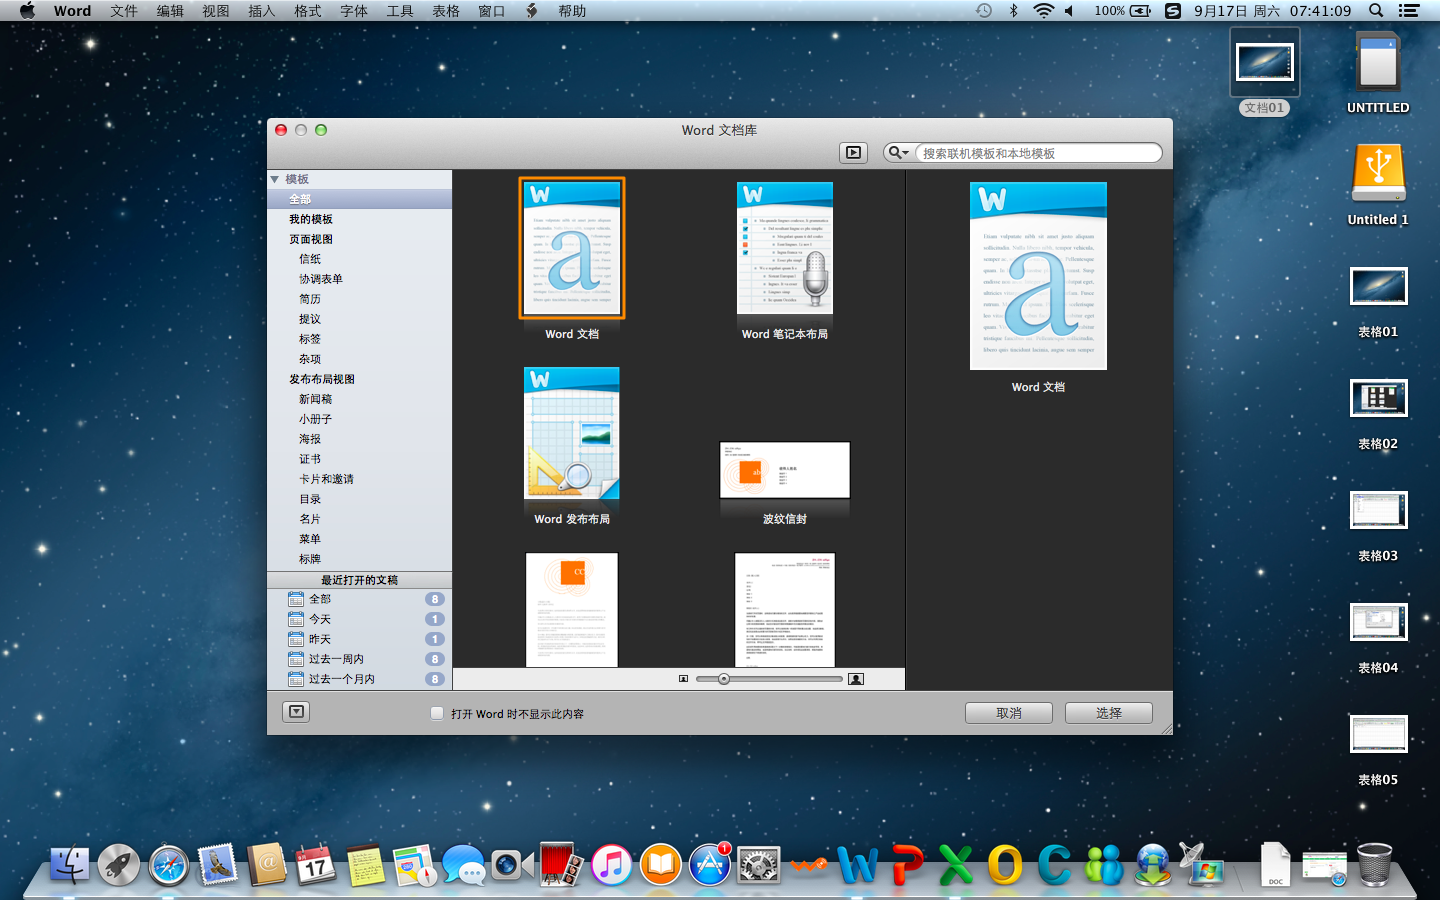Select the Word 文档 template thumbnail with orange highlight

click(572, 249)
